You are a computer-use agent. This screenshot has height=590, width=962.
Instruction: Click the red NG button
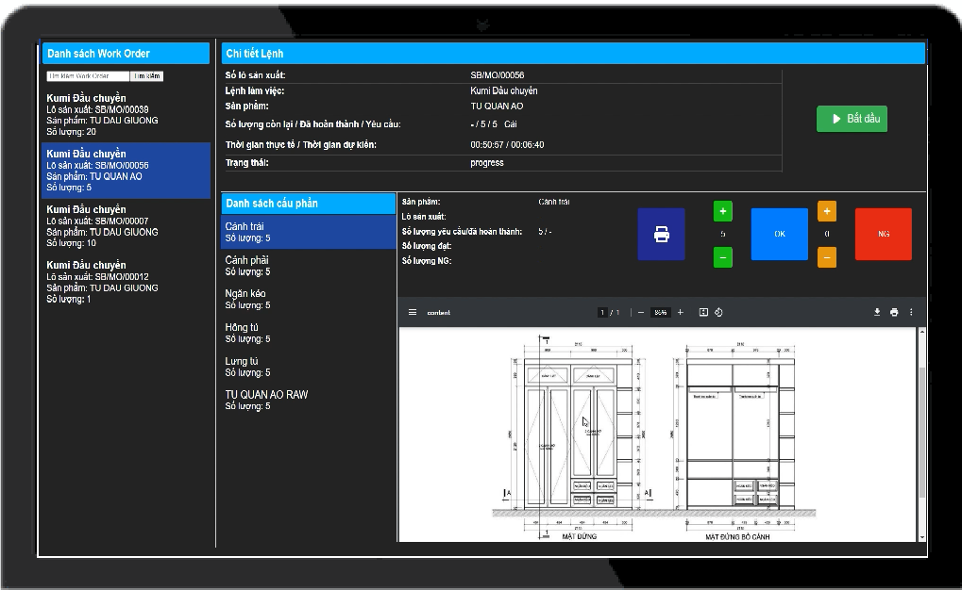[883, 234]
